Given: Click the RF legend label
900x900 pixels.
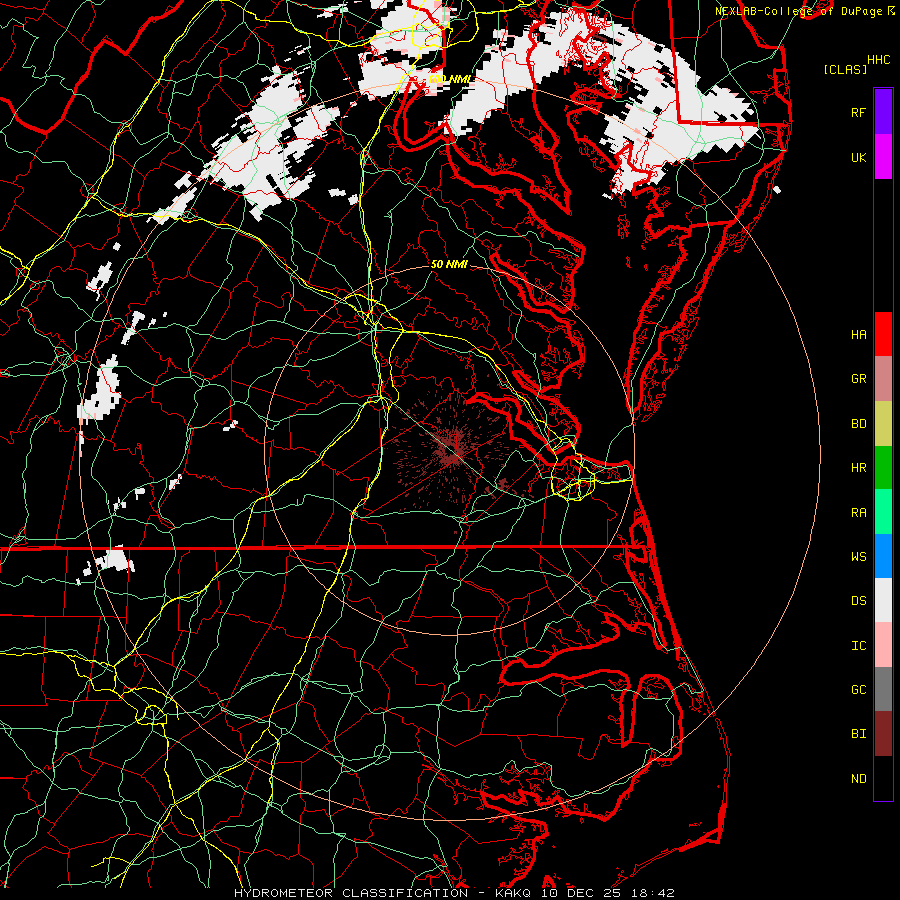Looking at the screenshot, I should 858,112.
